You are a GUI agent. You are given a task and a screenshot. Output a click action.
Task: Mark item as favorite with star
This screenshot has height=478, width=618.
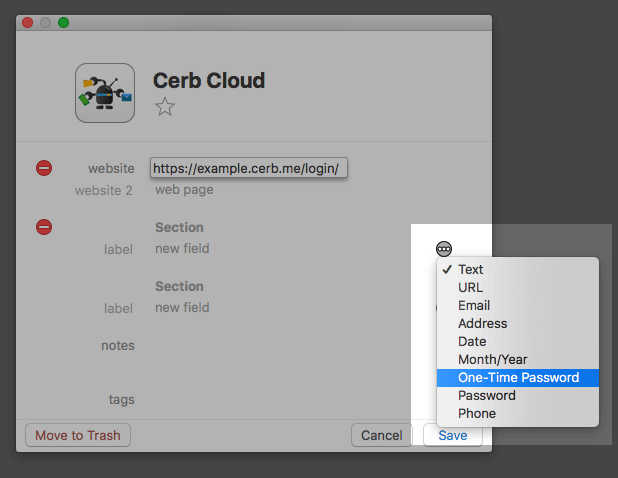(165, 107)
